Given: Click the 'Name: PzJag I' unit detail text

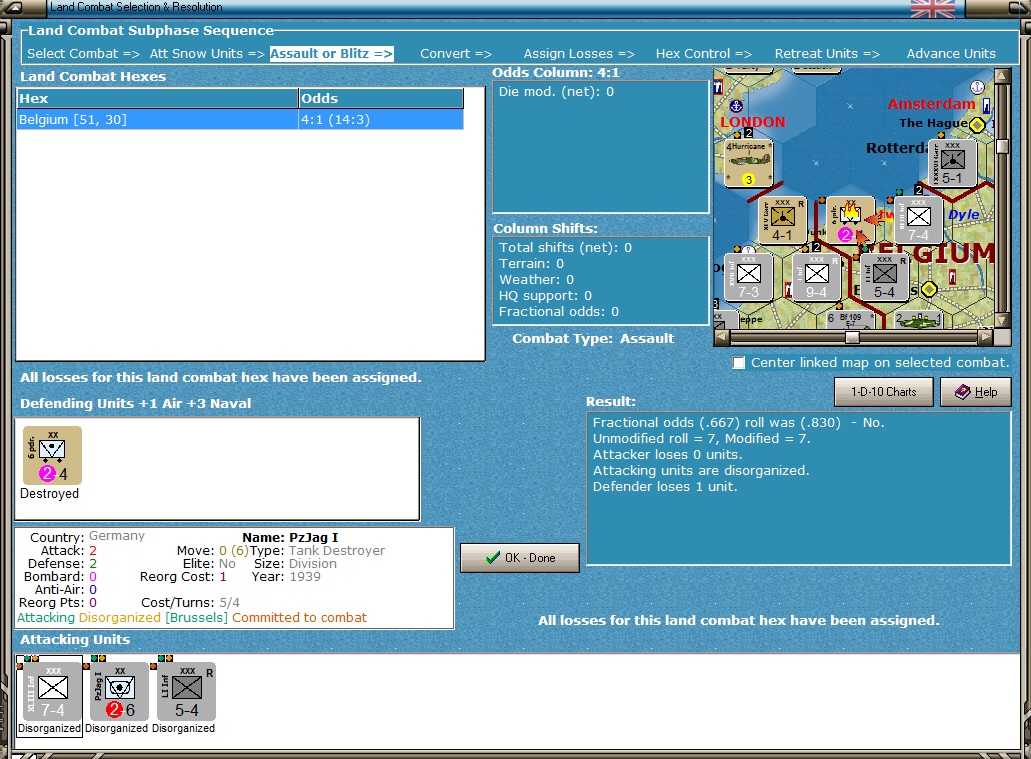Looking at the screenshot, I should pyautogui.click(x=290, y=537).
